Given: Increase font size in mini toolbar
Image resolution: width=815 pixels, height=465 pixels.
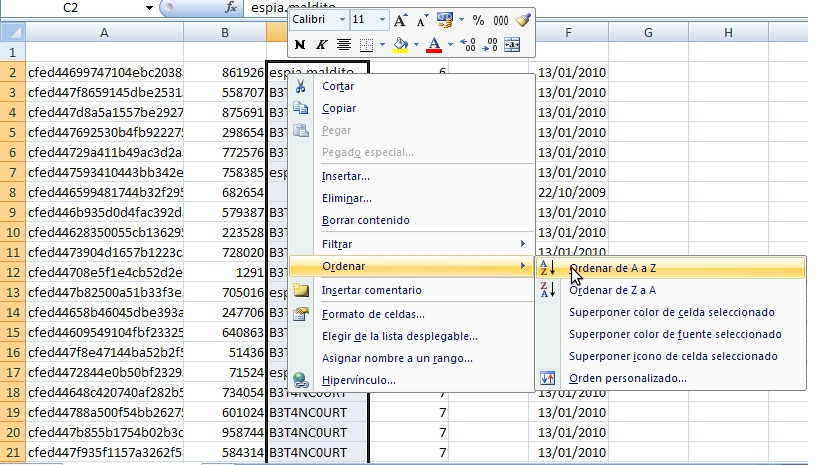Looking at the screenshot, I should click(x=400, y=20).
